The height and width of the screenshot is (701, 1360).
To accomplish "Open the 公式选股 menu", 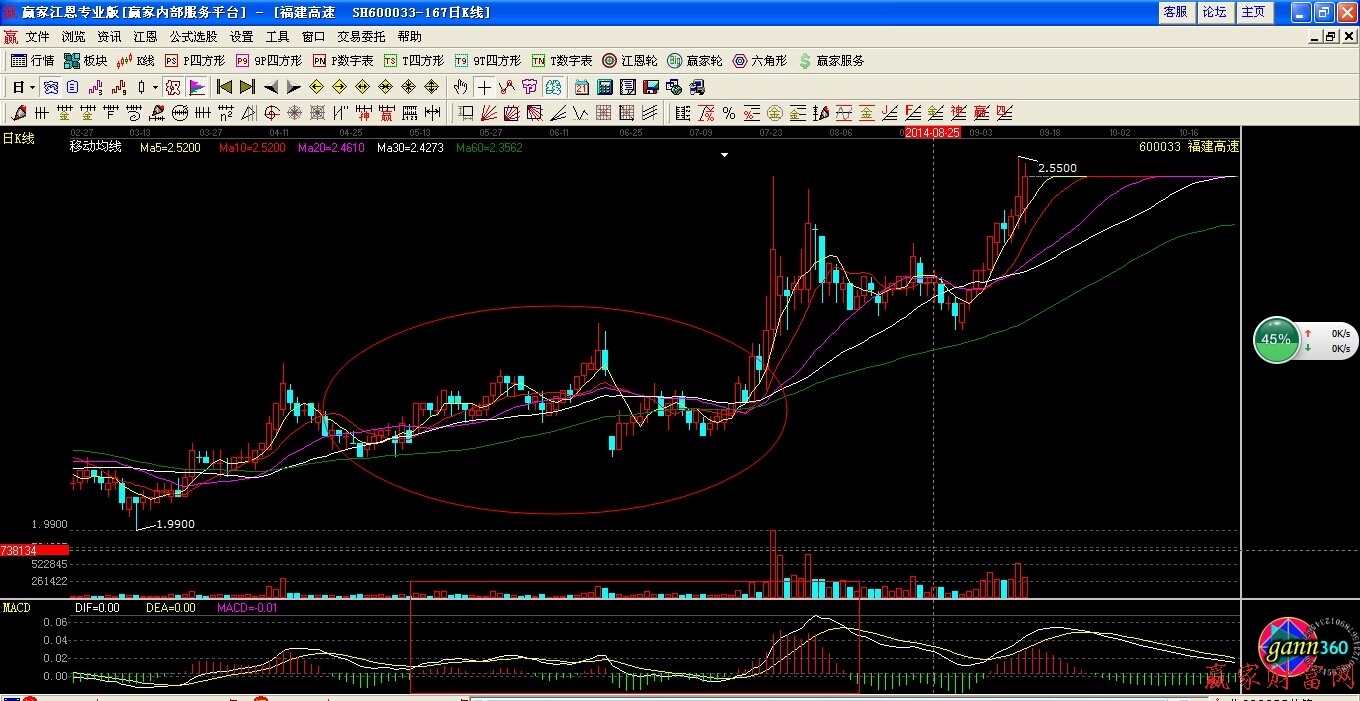I will coord(193,37).
